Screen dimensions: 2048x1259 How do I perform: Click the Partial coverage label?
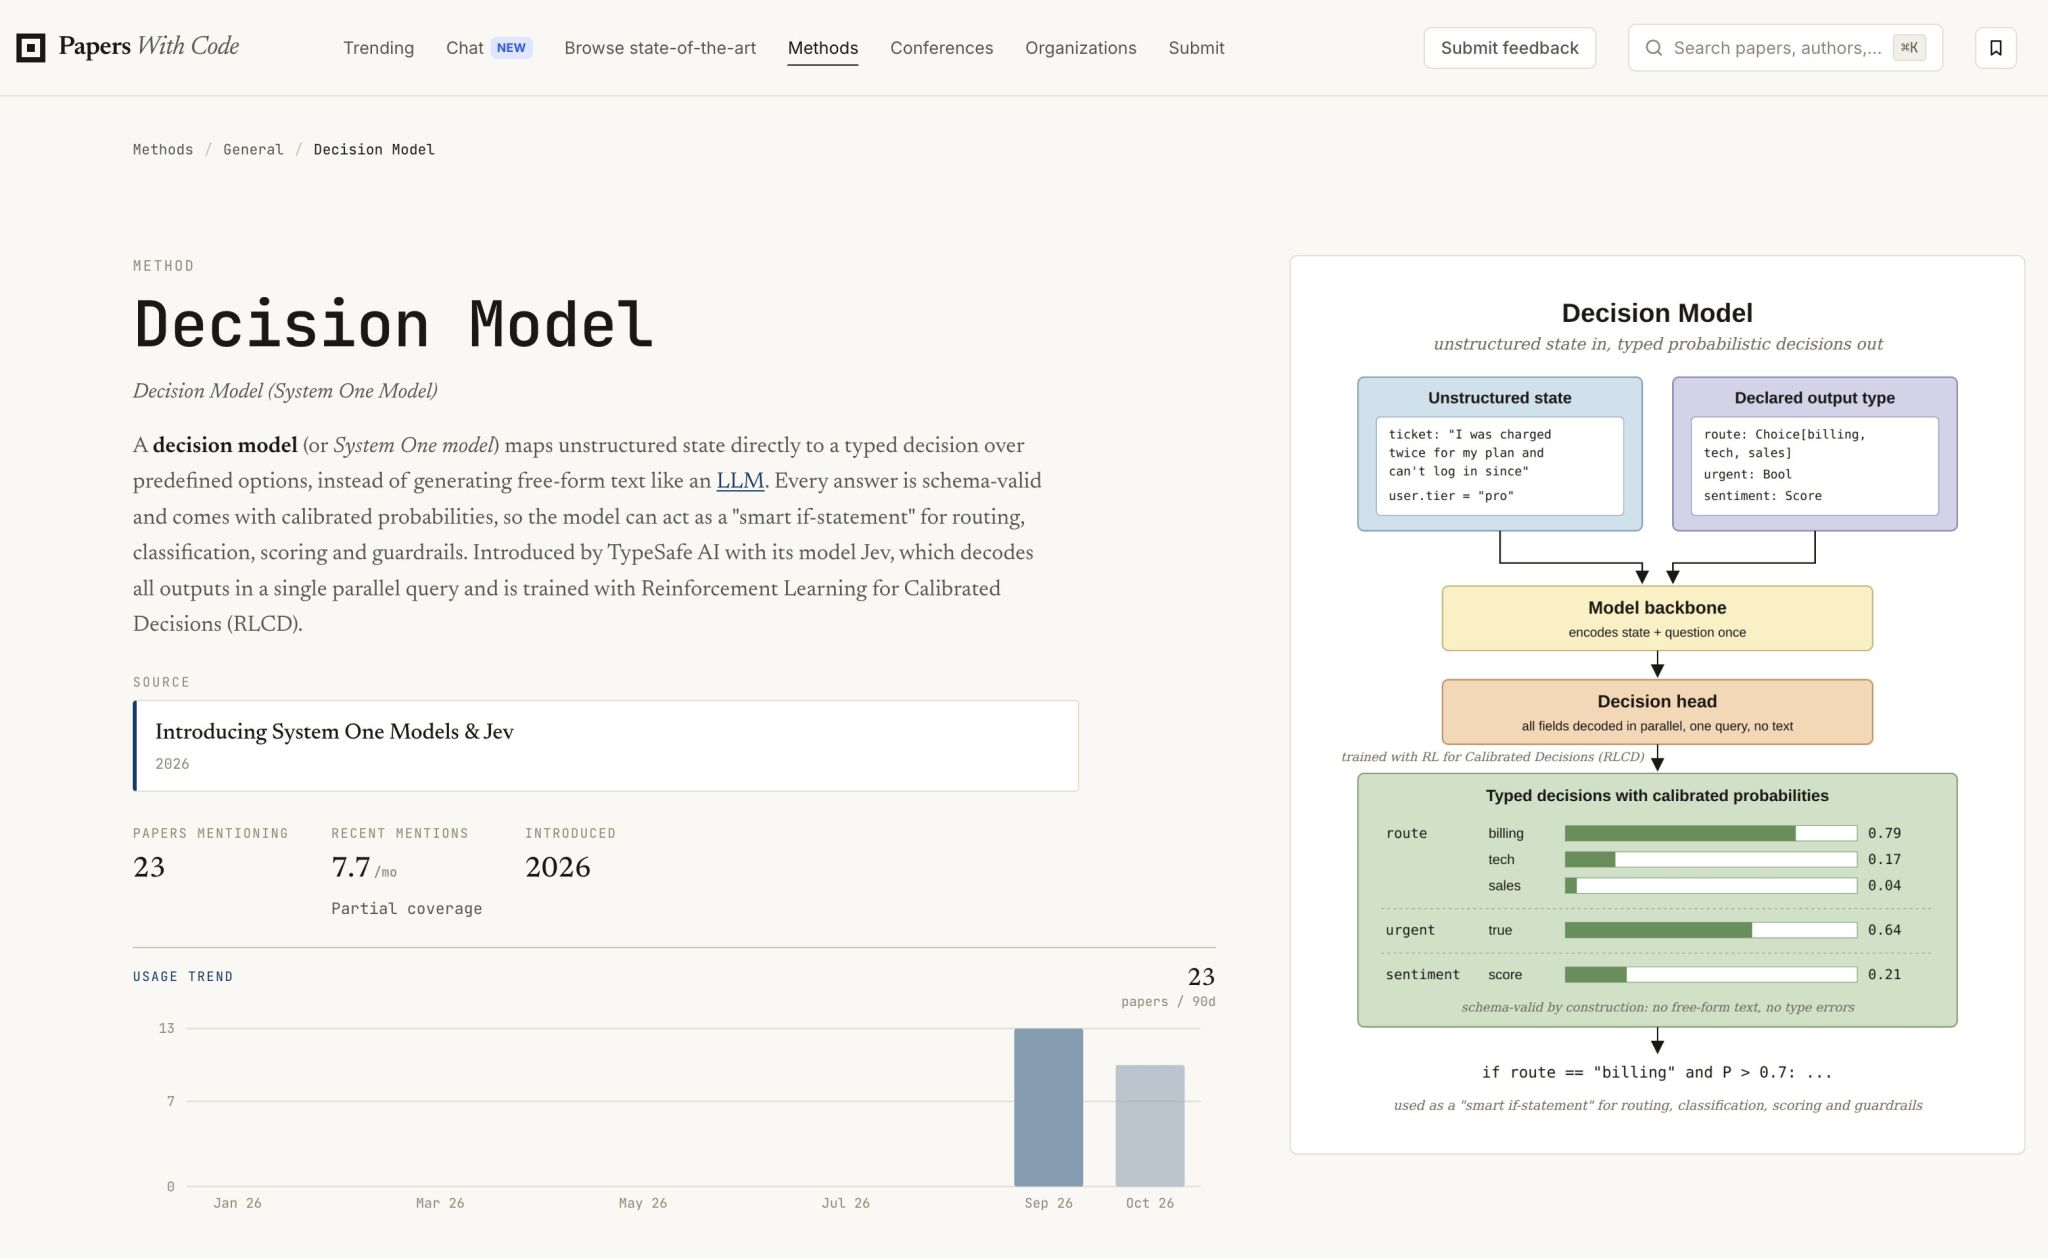click(x=407, y=909)
